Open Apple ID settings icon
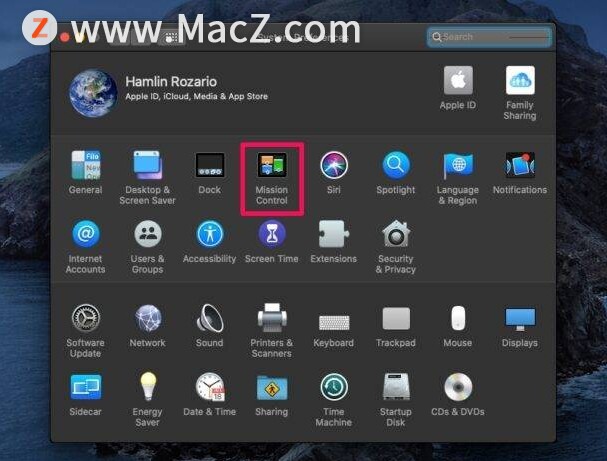Image resolution: width=607 pixels, height=461 pixels. pyautogui.click(x=458, y=81)
